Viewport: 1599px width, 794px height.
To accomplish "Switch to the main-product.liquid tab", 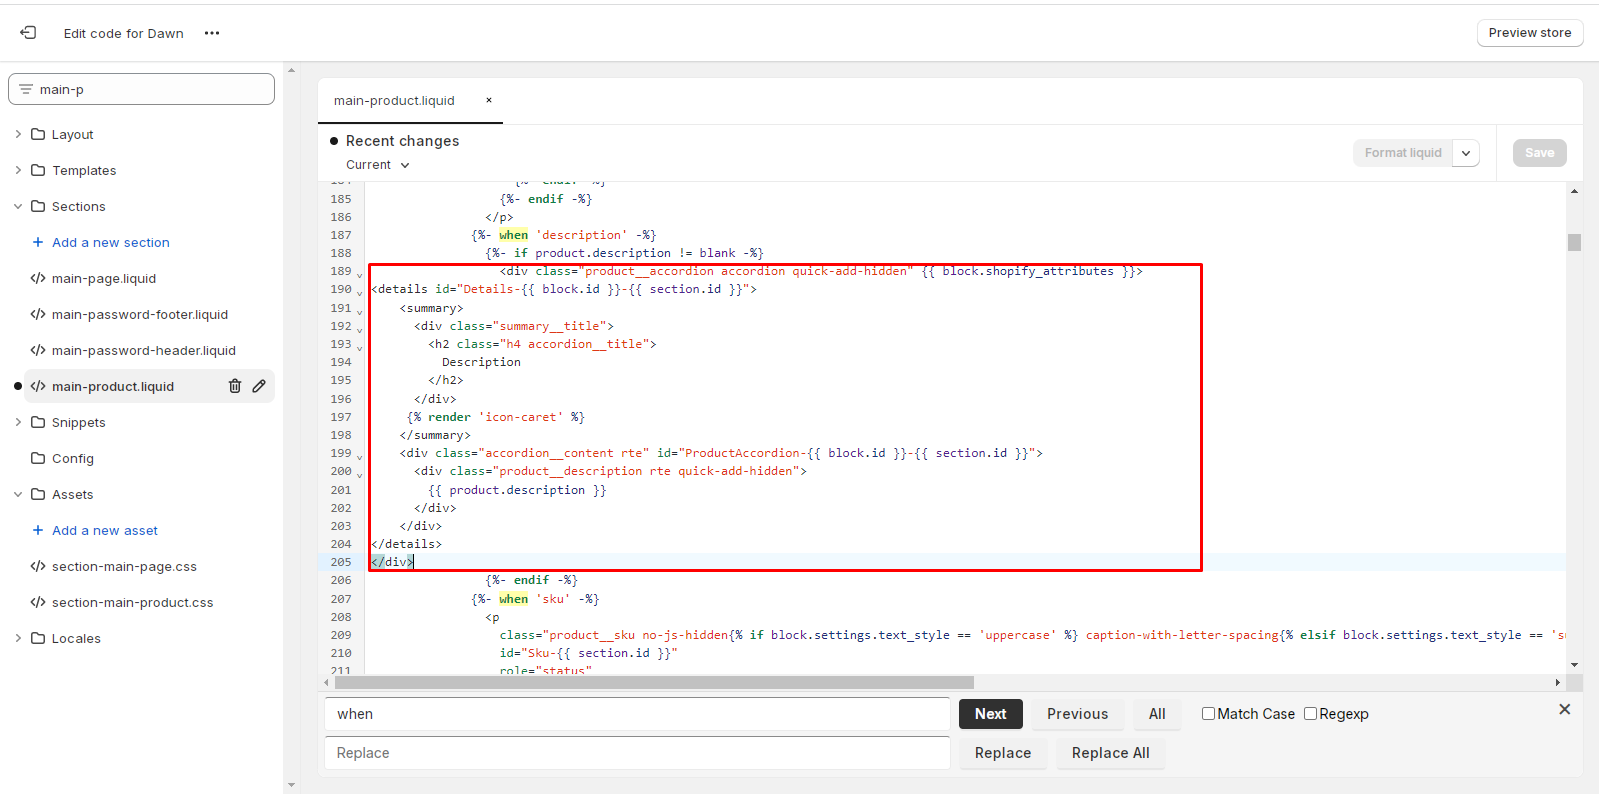I will point(394,101).
